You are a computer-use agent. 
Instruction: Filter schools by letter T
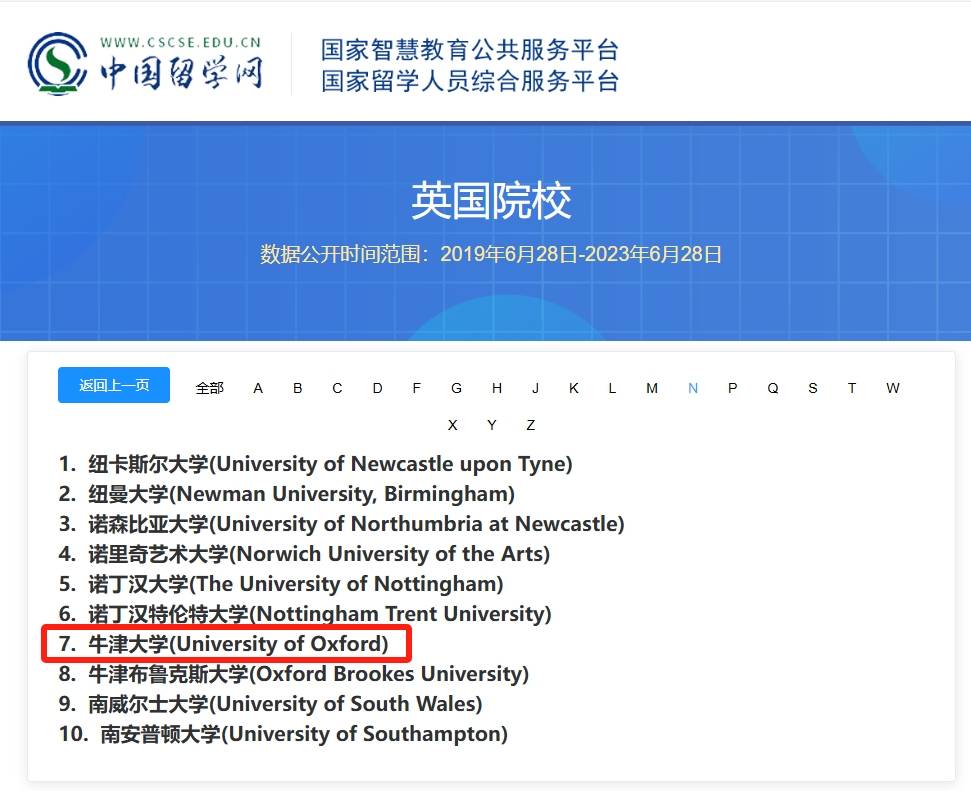(x=852, y=388)
